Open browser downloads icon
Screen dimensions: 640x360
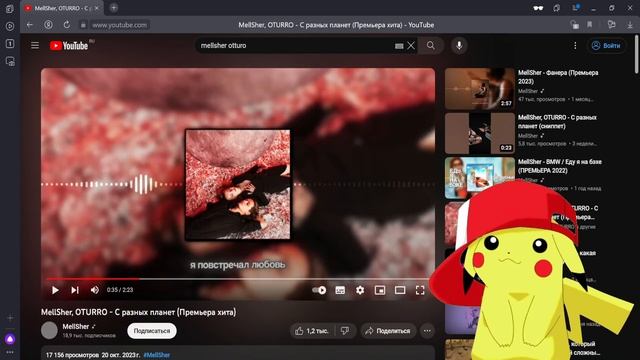630,25
